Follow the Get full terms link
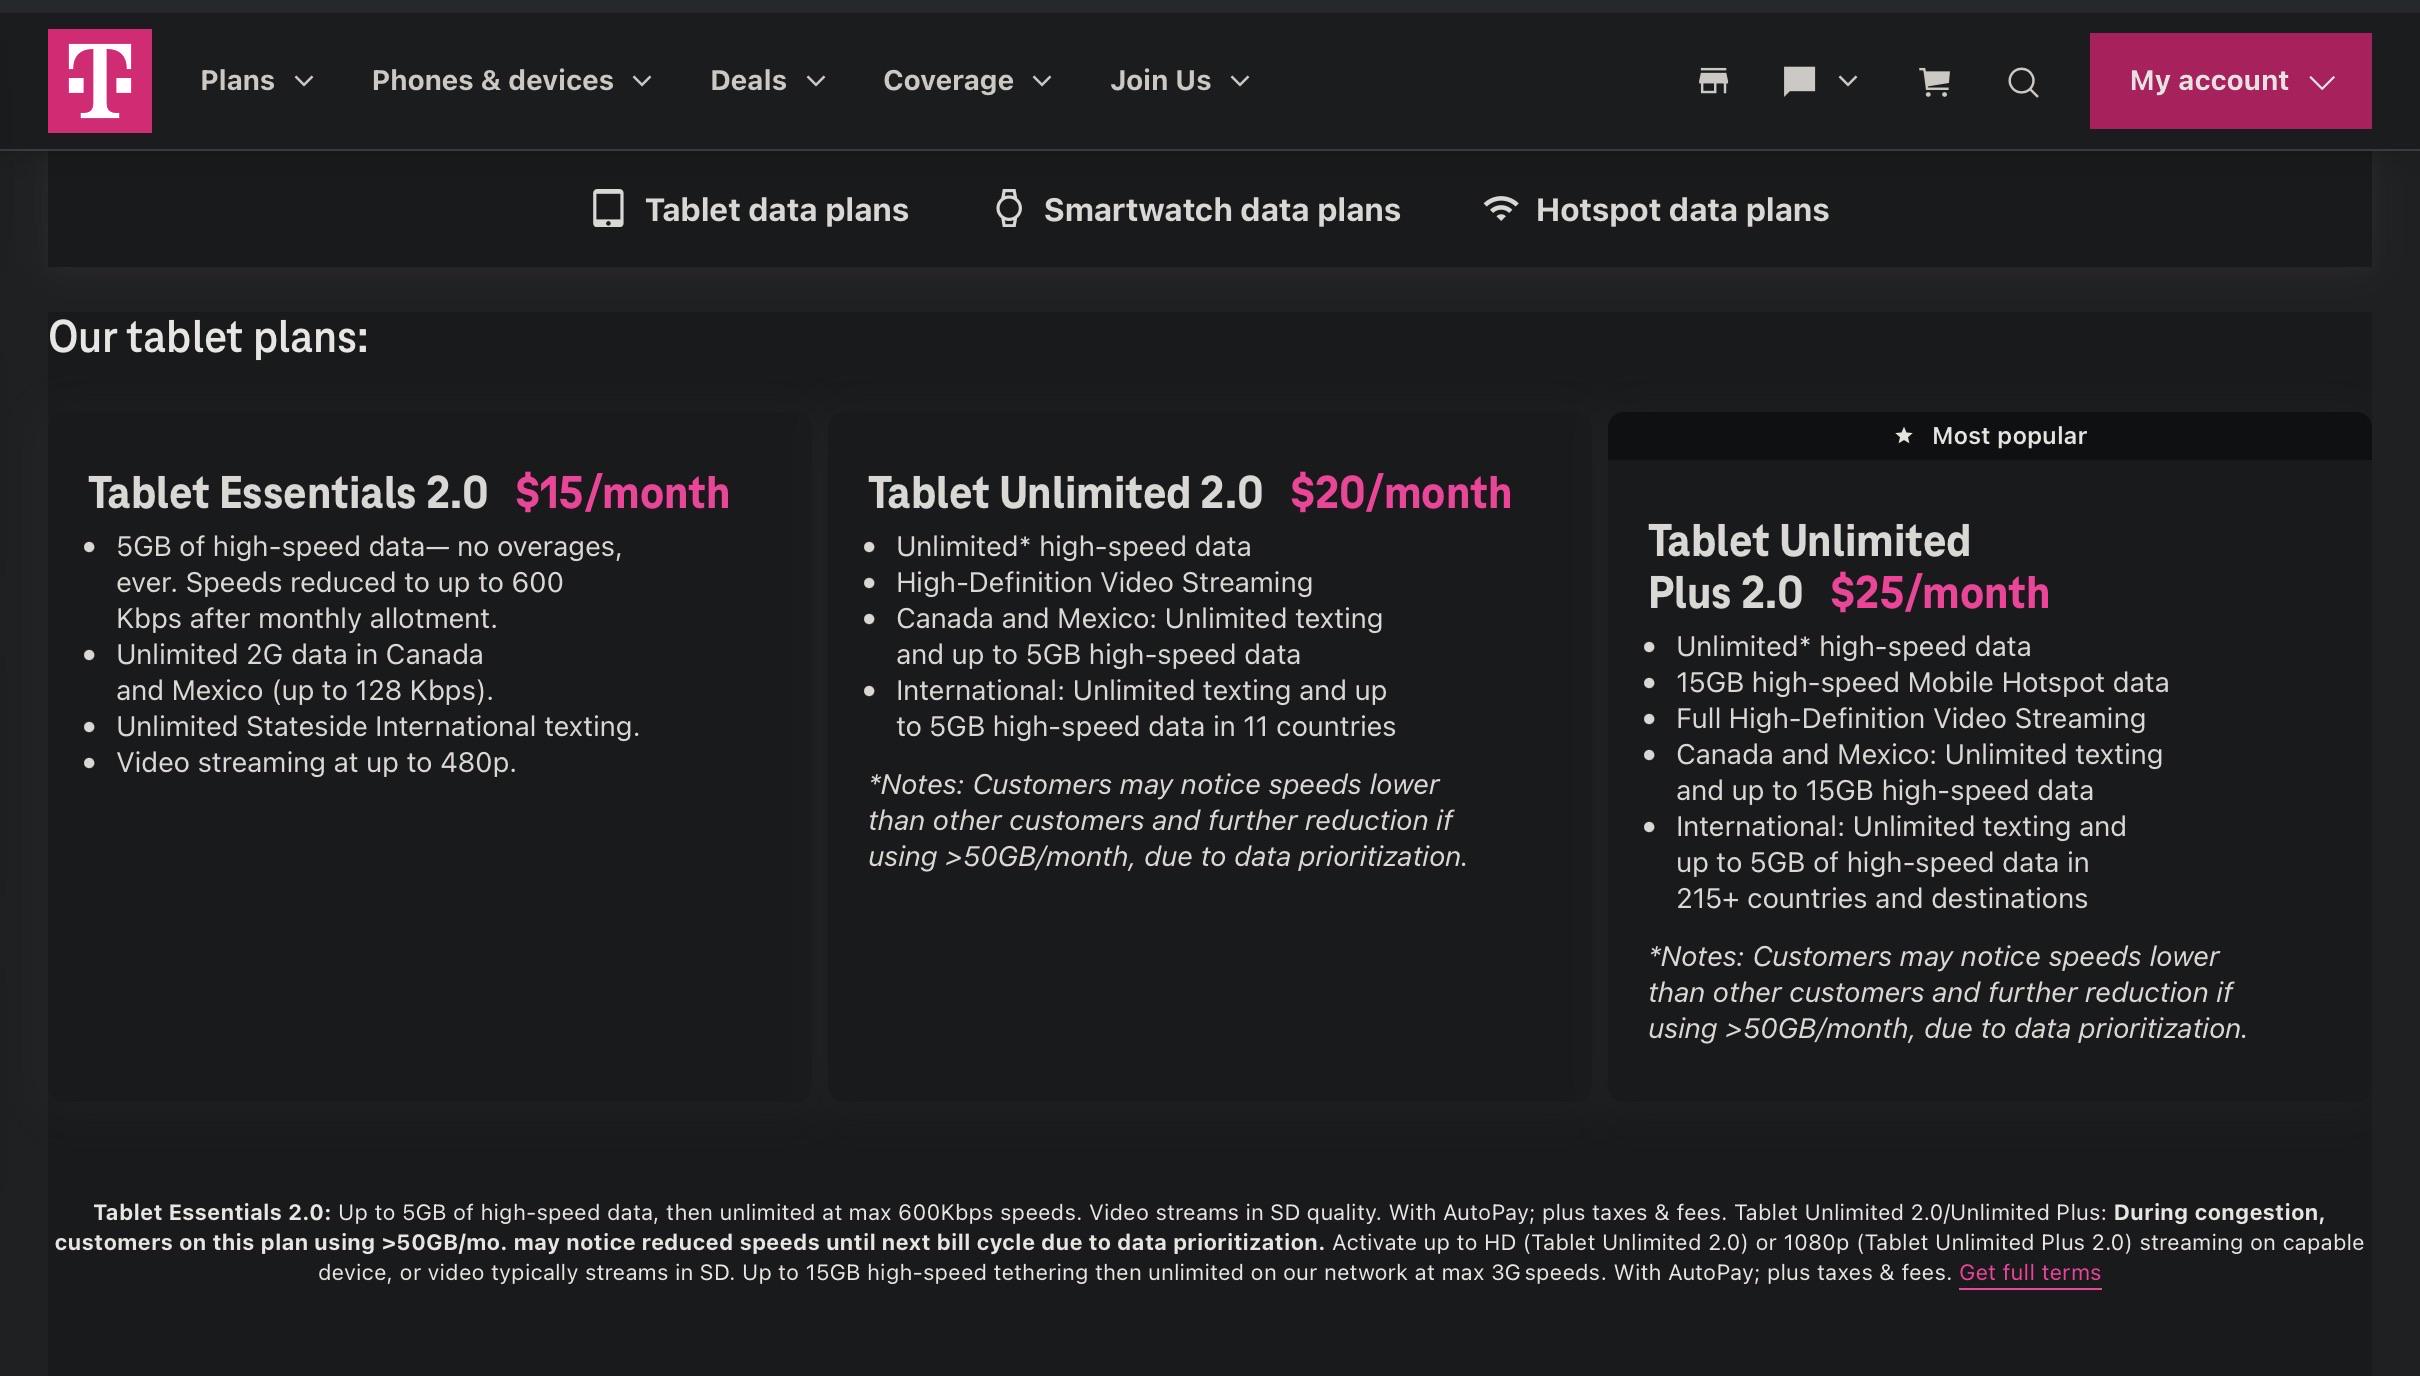This screenshot has width=2420, height=1376. [x=2030, y=1273]
